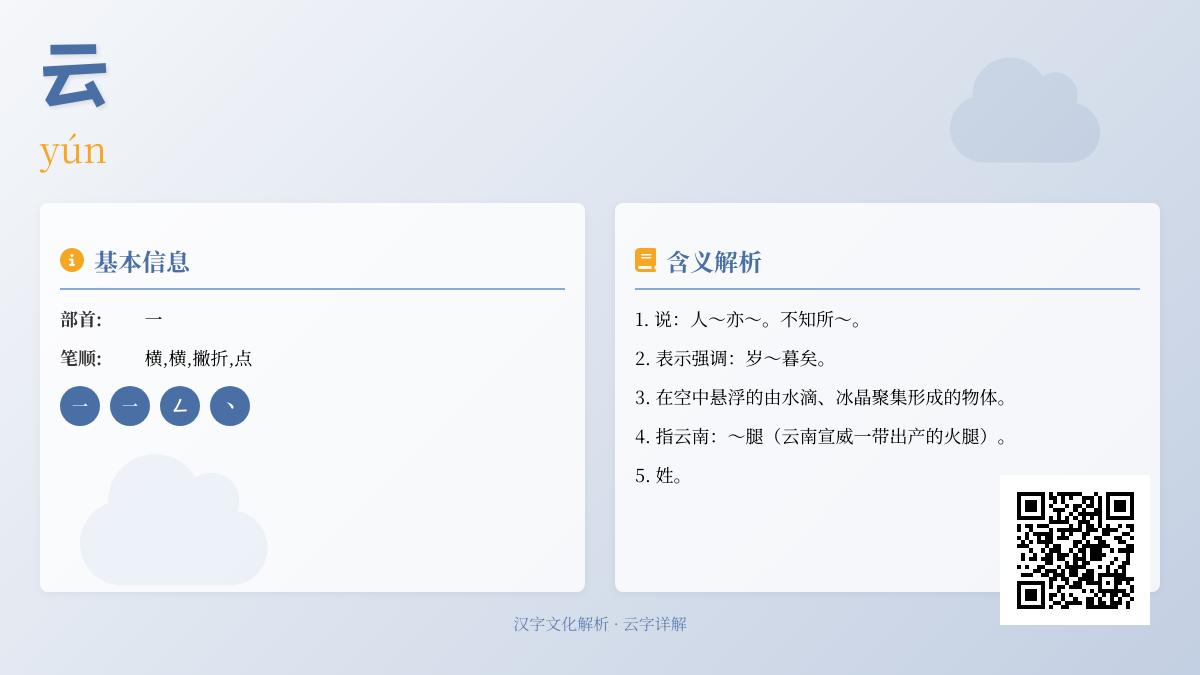This screenshot has width=1200, height=675.
Task: Click the 基本信息 section title
Action: [142, 262]
